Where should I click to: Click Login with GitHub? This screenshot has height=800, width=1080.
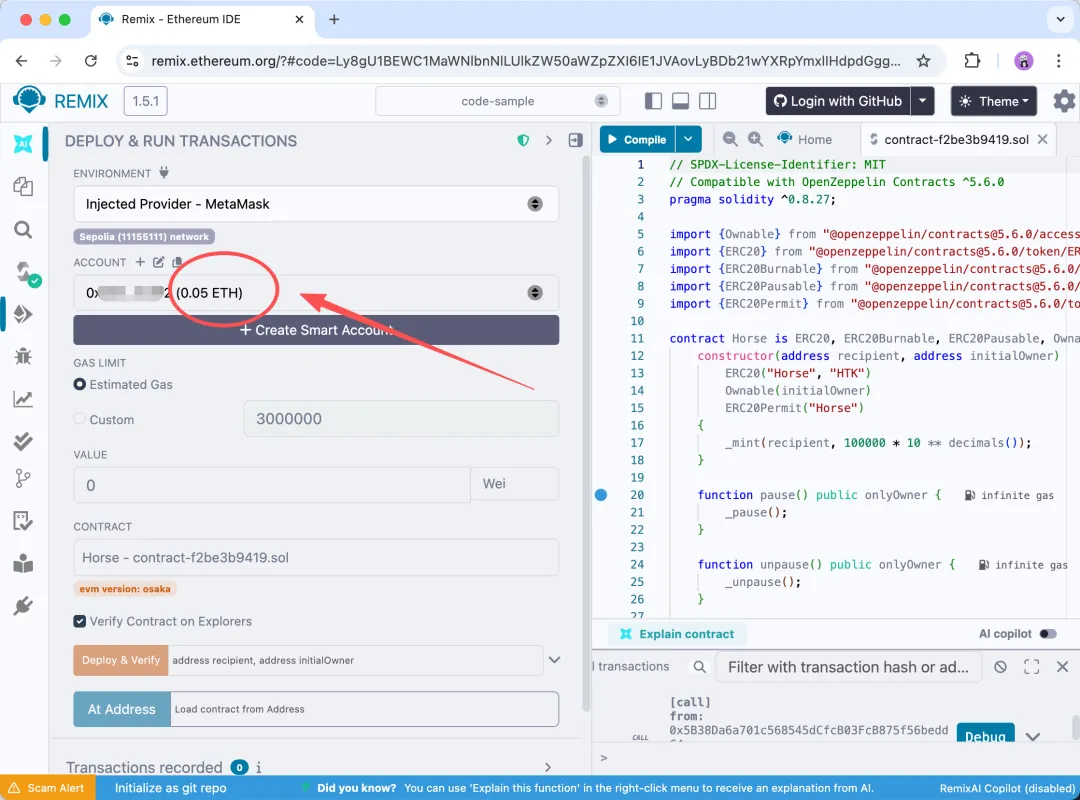(x=838, y=101)
